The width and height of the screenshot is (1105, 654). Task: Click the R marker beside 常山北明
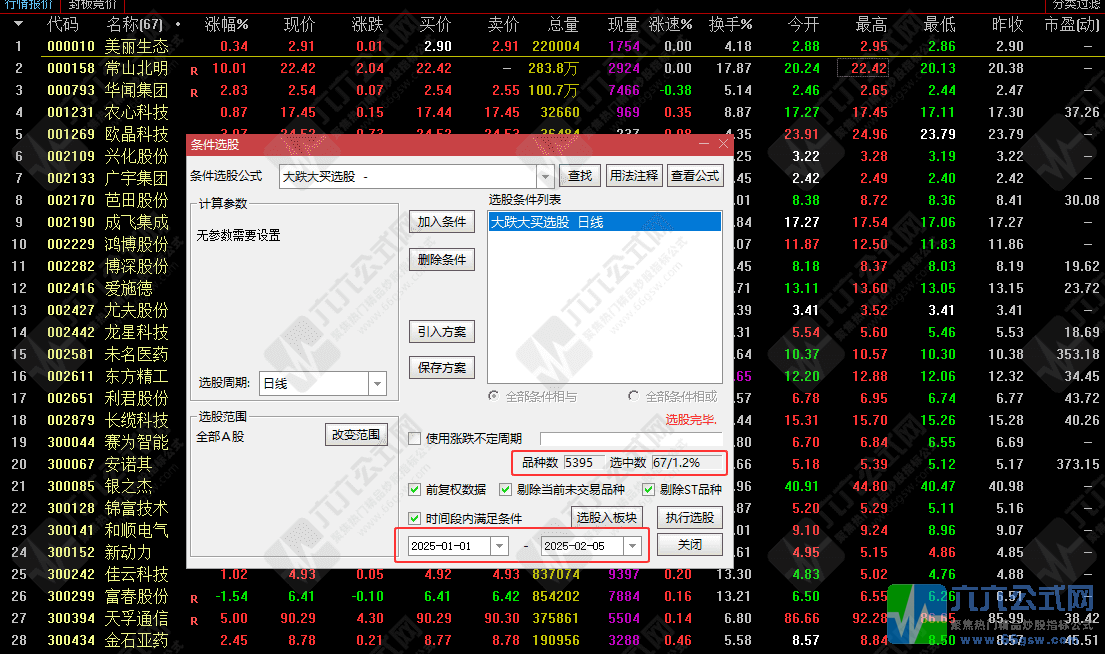coord(194,69)
